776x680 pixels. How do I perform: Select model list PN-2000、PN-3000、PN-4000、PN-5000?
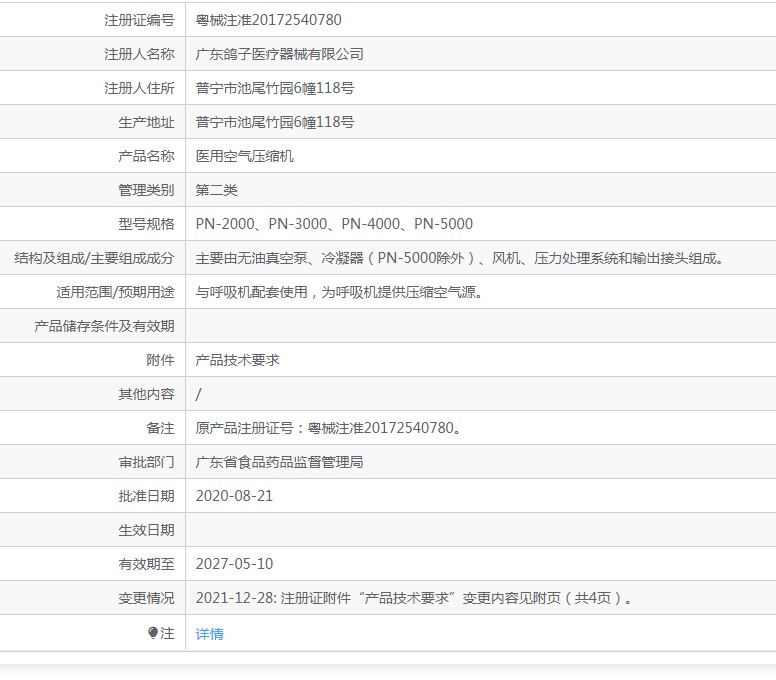click(x=334, y=224)
